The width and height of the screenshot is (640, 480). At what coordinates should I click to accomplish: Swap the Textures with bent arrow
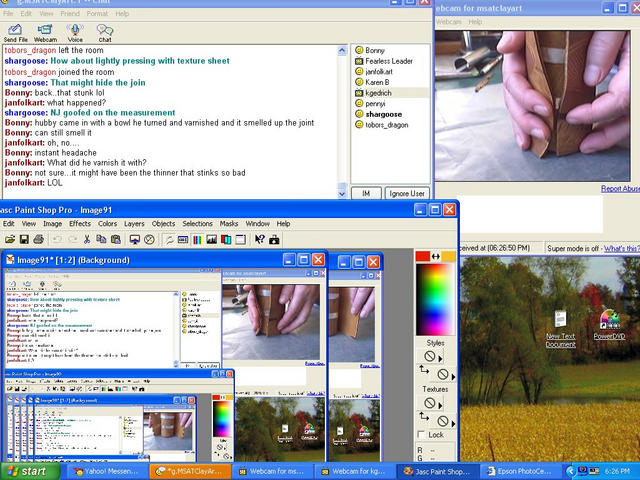pyautogui.click(x=424, y=416)
